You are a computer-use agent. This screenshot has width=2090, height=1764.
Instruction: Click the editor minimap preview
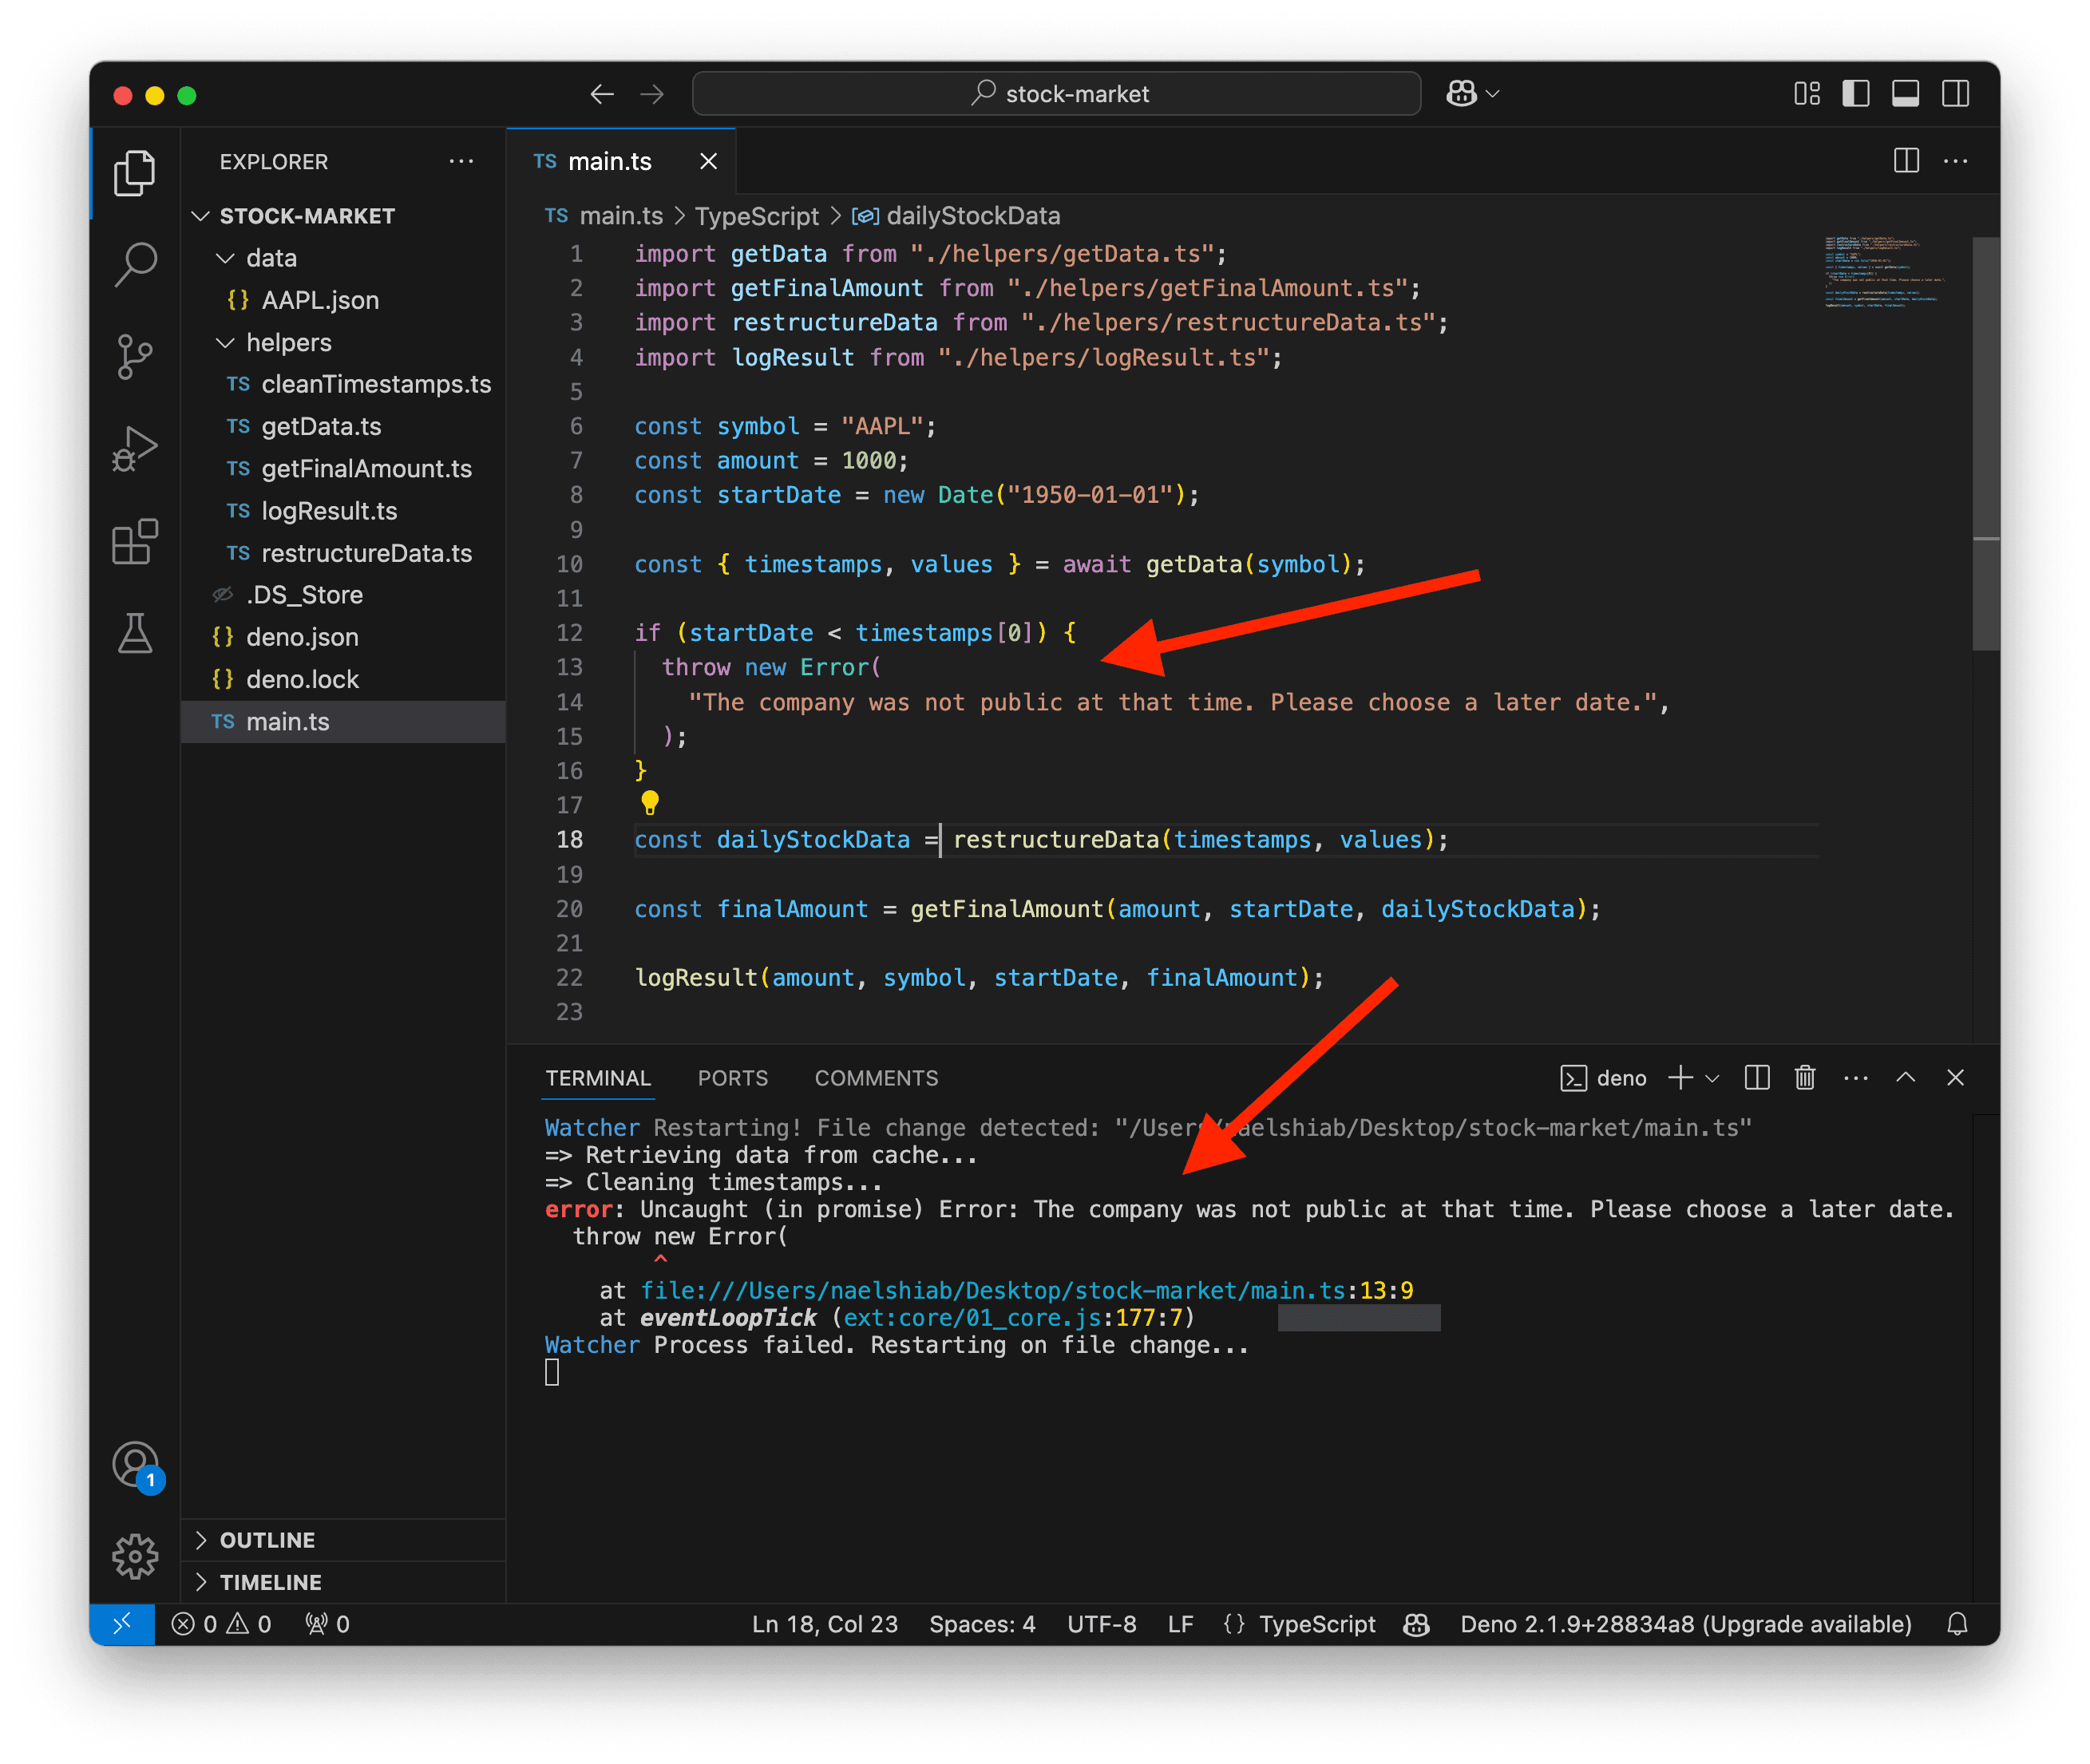(x=1884, y=272)
